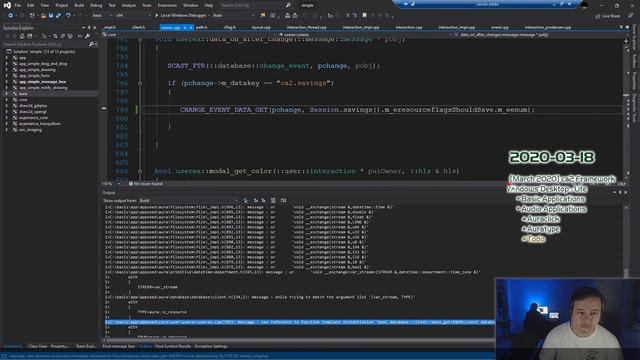Close the userex.cpp tab
The width and height of the screenshot is (640, 360).
[x=191, y=28]
